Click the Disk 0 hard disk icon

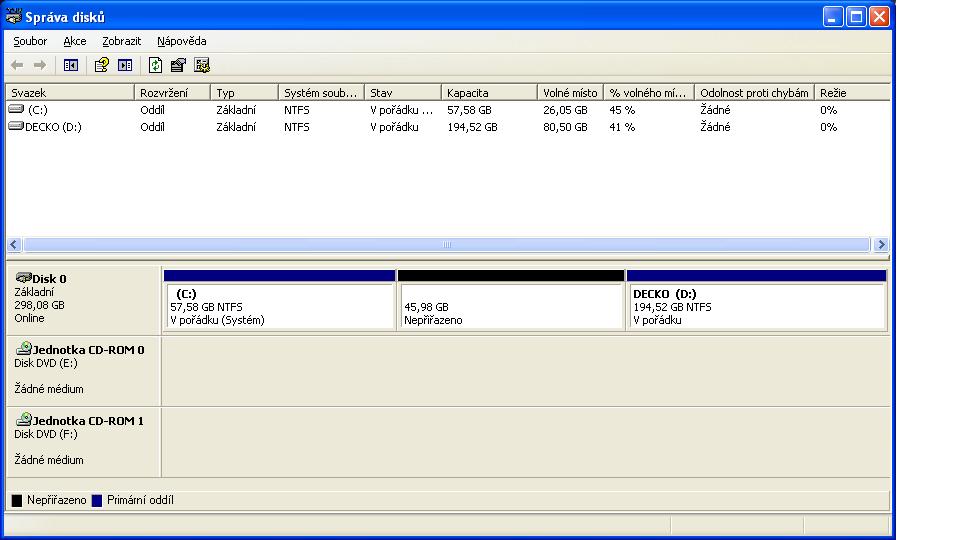[24, 277]
